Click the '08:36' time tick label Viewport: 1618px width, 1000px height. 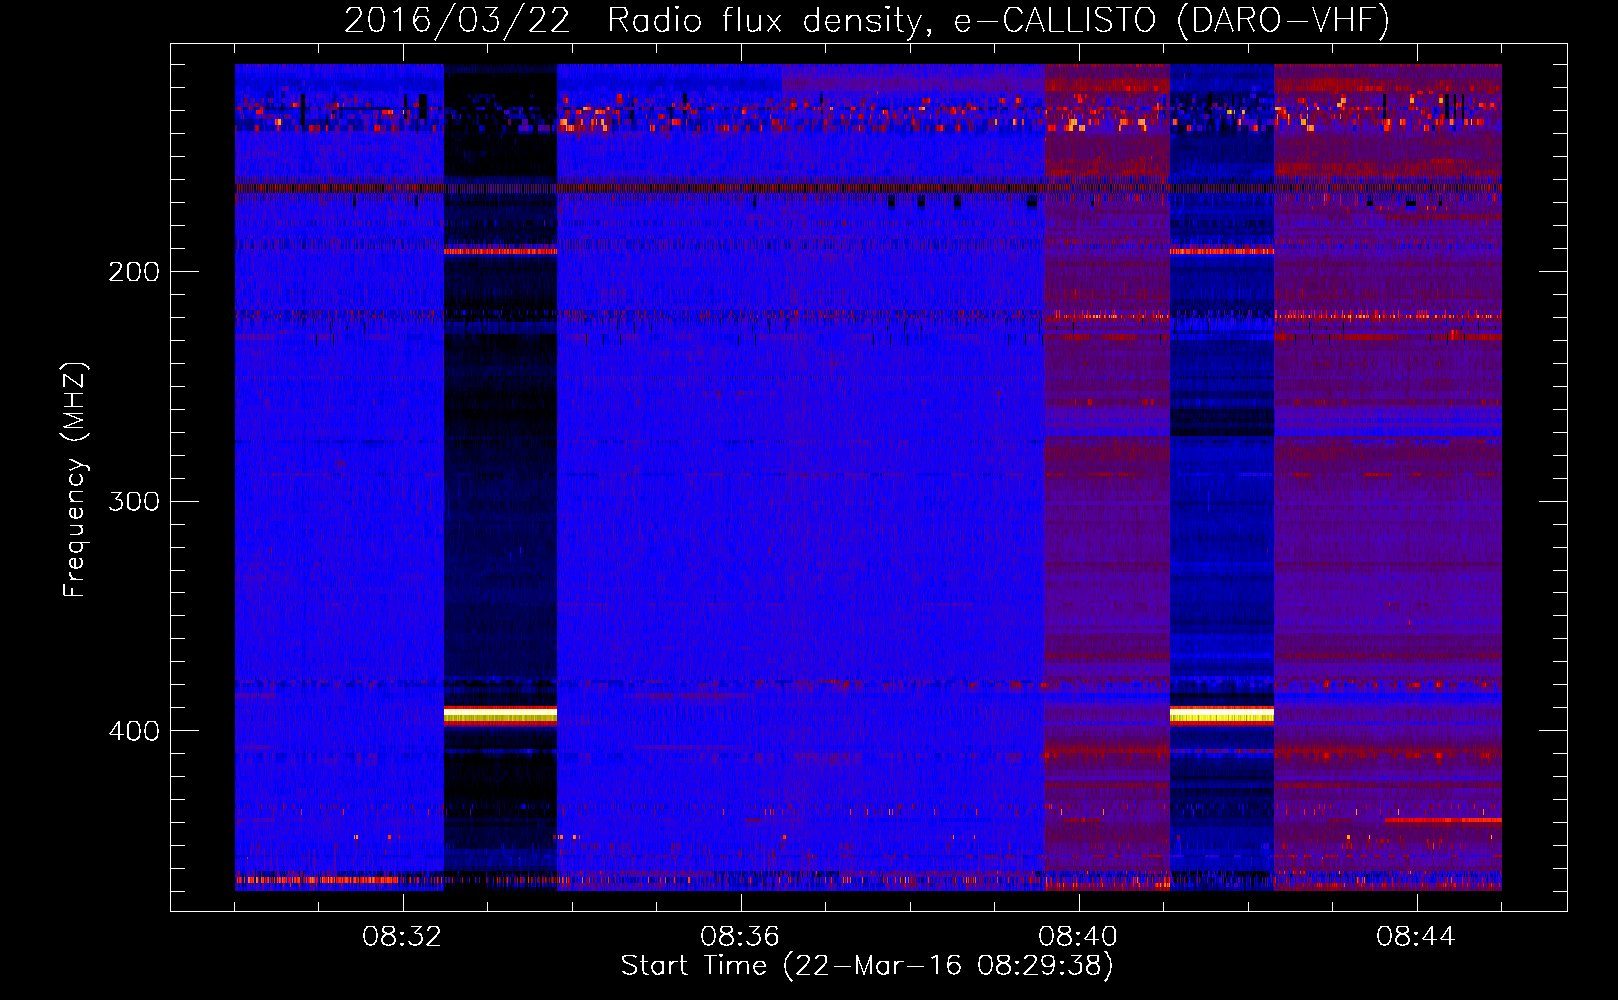coord(740,937)
